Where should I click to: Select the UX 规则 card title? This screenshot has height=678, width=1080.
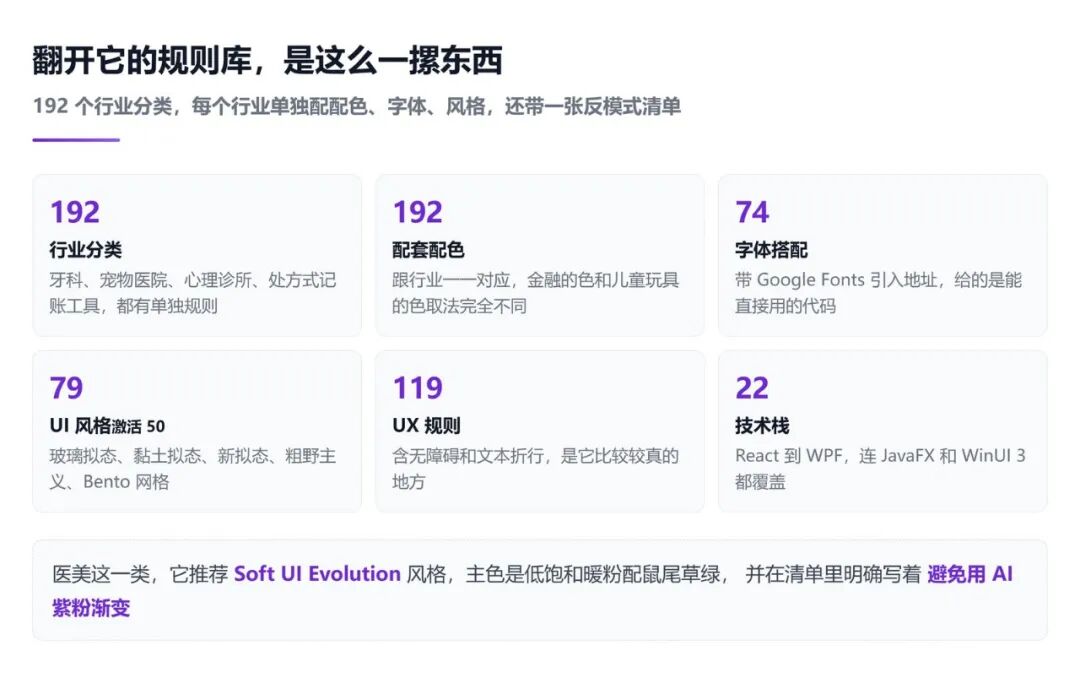coord(426,426)
